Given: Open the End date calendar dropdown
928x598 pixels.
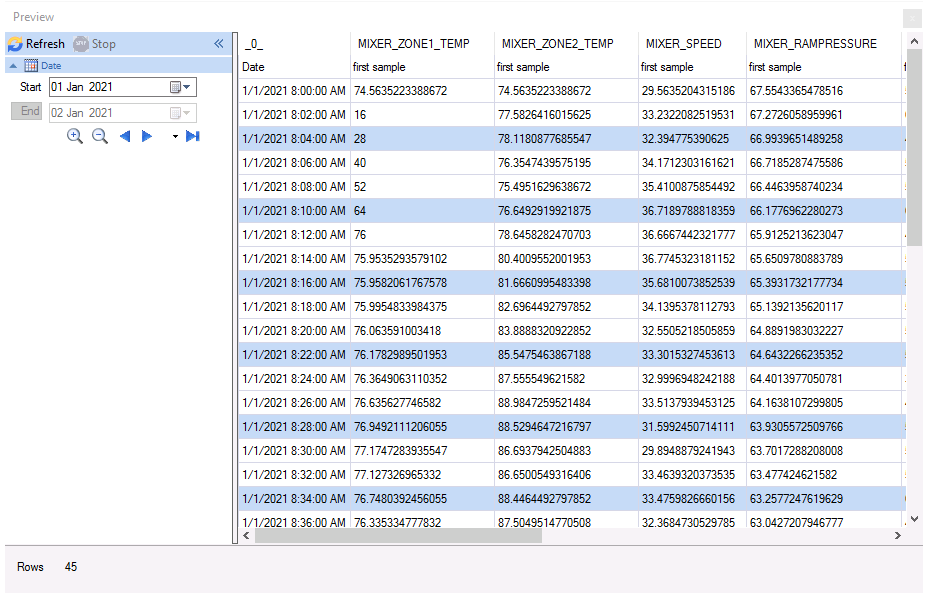Looking at the screenshot, I should 181,112.
